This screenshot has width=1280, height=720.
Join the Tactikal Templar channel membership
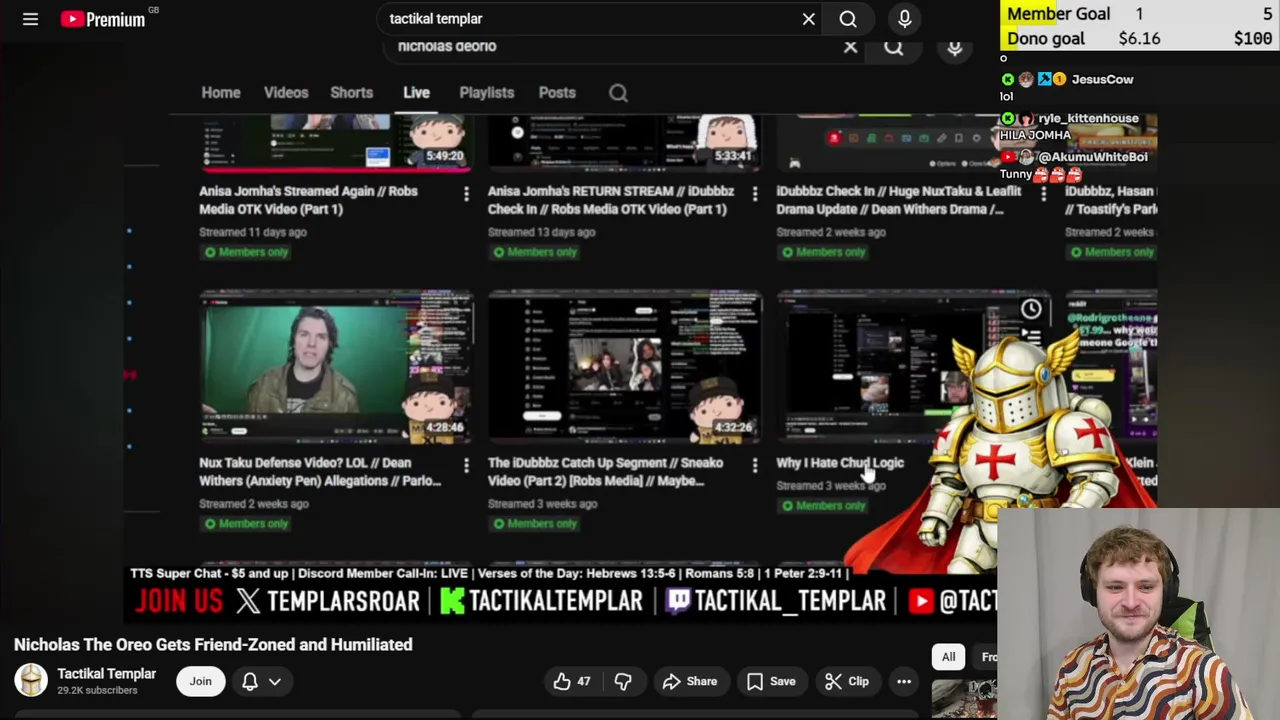pos(201,681)
